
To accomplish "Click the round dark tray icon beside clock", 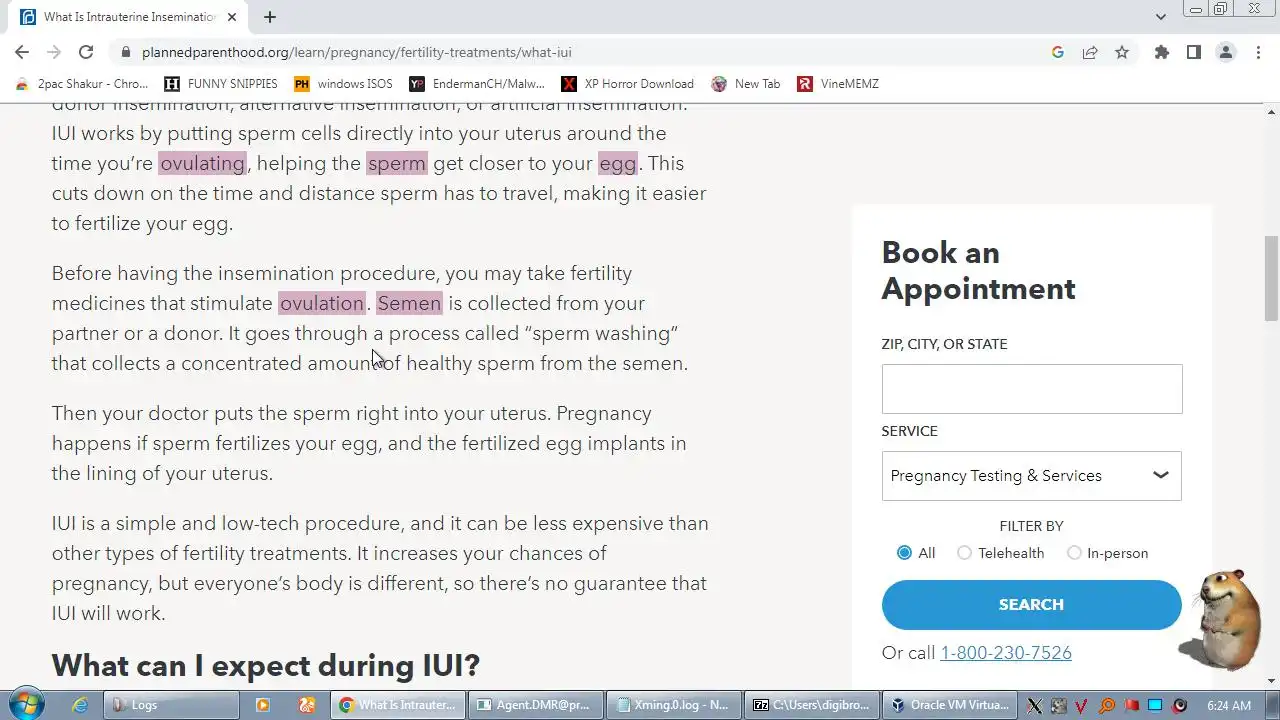I will pyautogui.click(x=1179, y=705).
